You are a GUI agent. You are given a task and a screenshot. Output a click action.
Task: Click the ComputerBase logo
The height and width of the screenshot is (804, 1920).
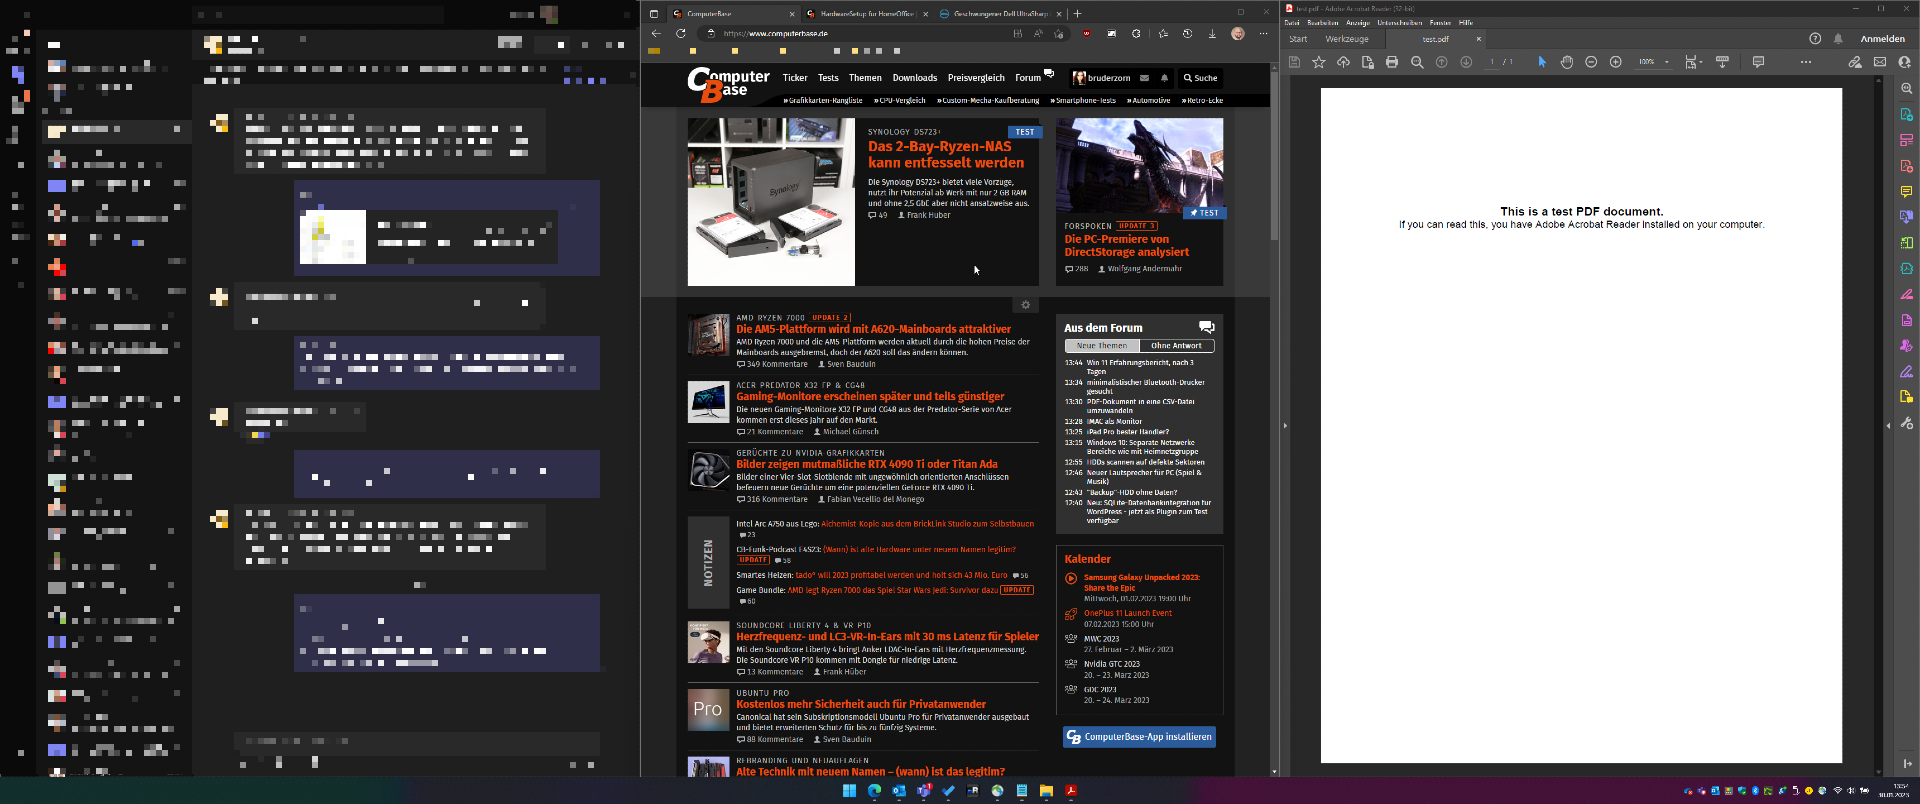[728, 85]
